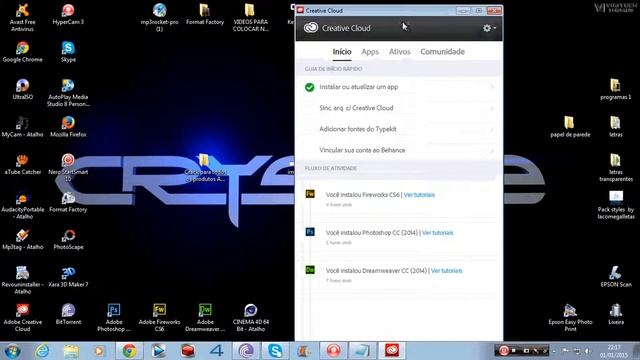Switch to the Apps tab
This screenshot has width=640, height=360.
[370, 52]
